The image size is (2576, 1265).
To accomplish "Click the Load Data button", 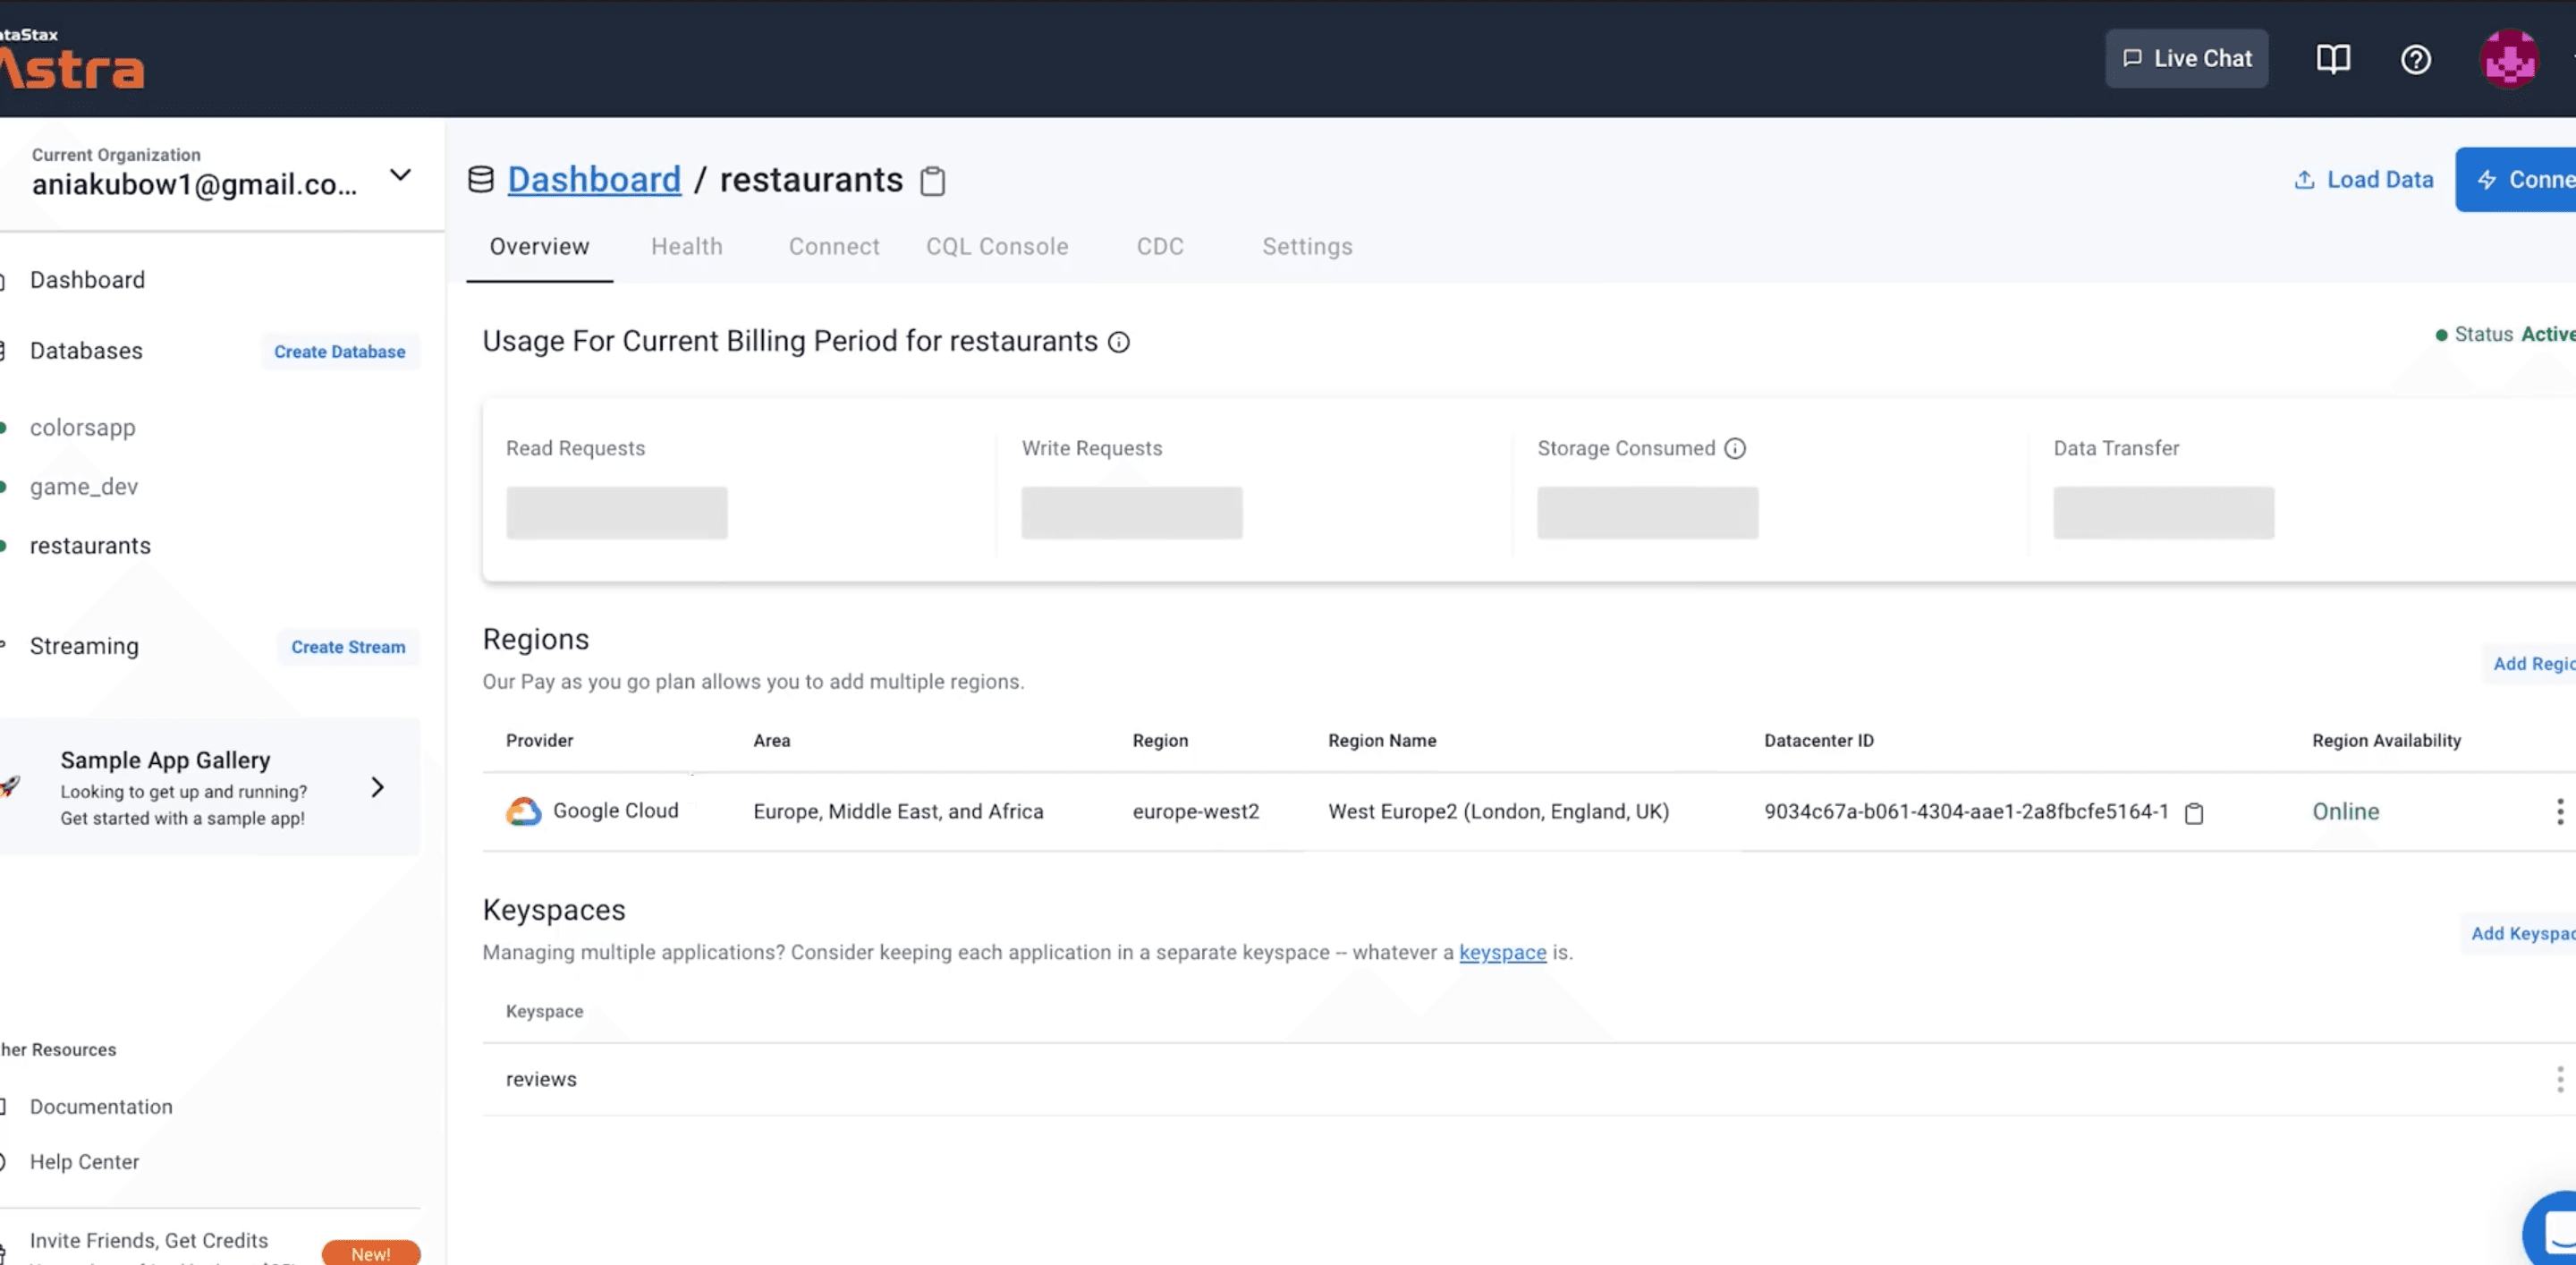I will [x=2364, y=180].
